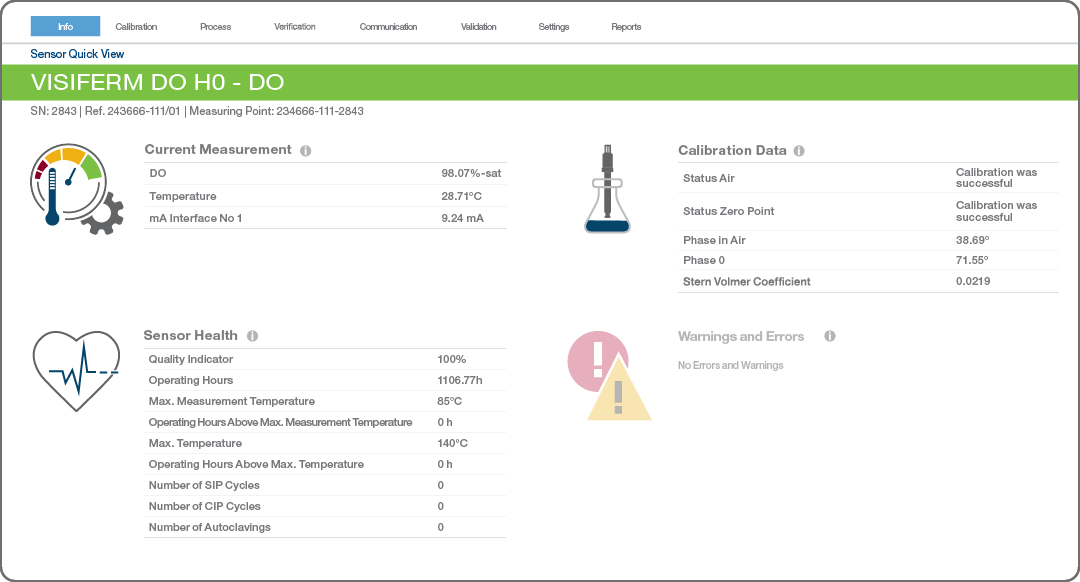This screenshot has width=1080, height=582.
Task: Click the warning and error alert icon
Action: point(609,375)
